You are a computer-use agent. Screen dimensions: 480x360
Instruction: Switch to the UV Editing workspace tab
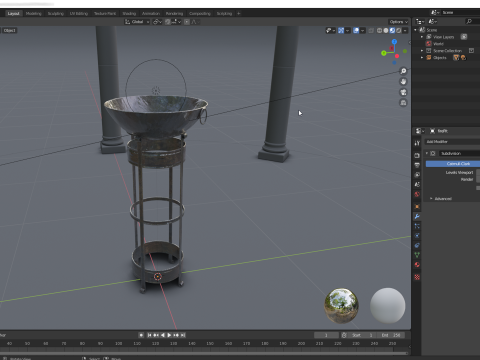click(79, 13)
